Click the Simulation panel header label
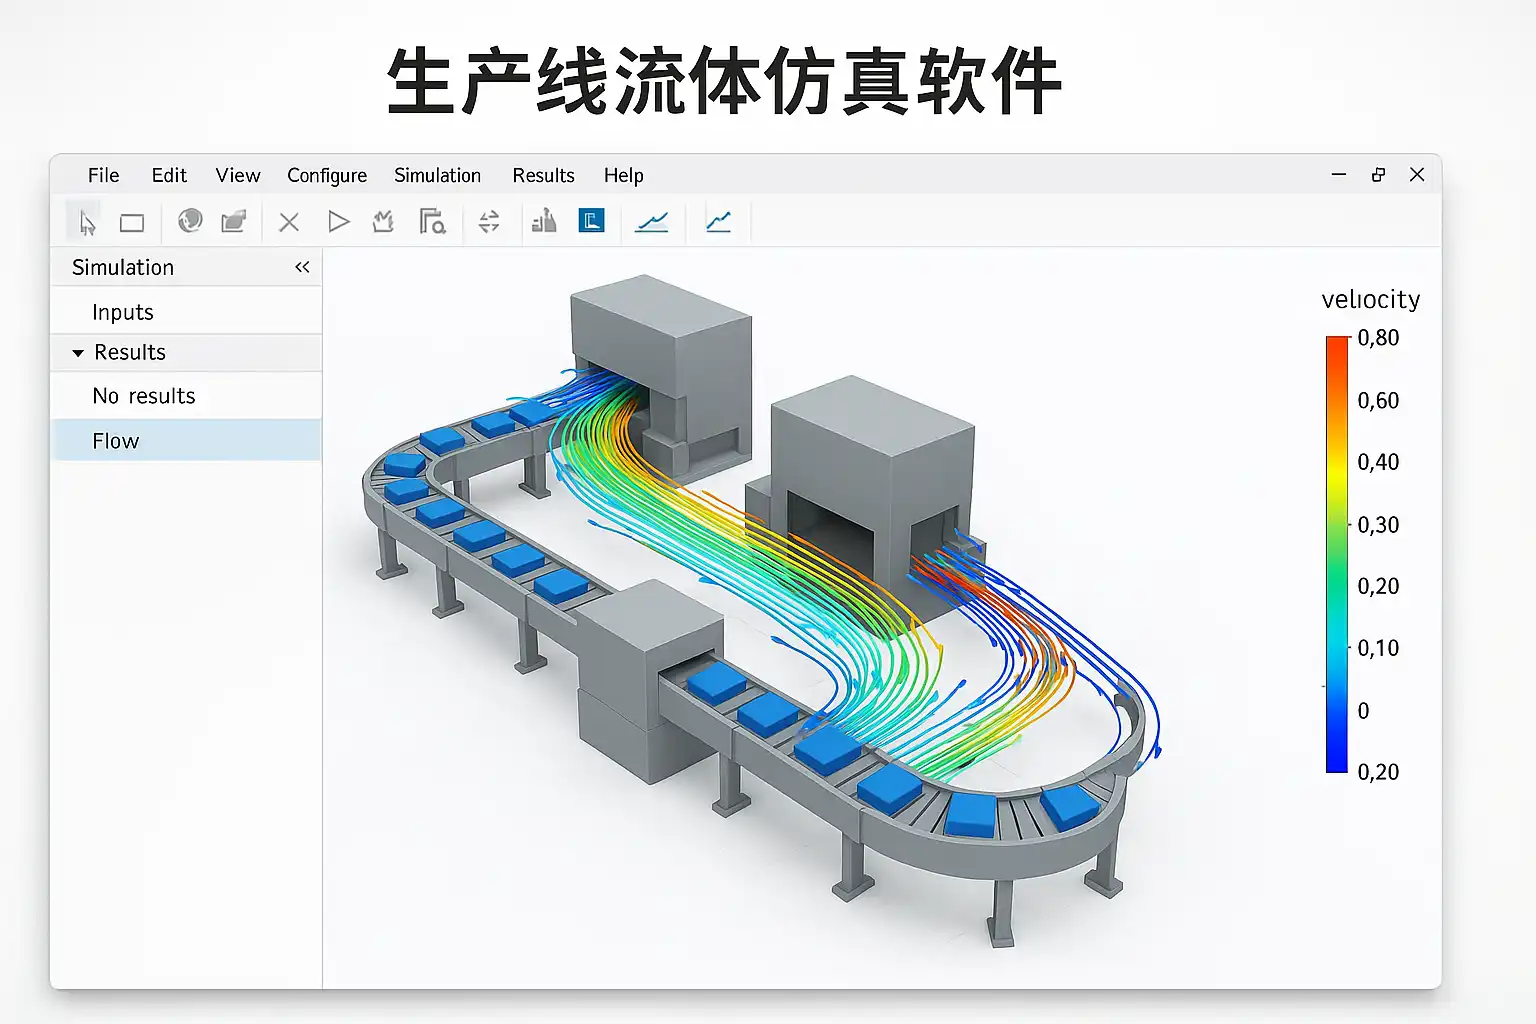1536x1024 pixels. [x=123, y=267]
